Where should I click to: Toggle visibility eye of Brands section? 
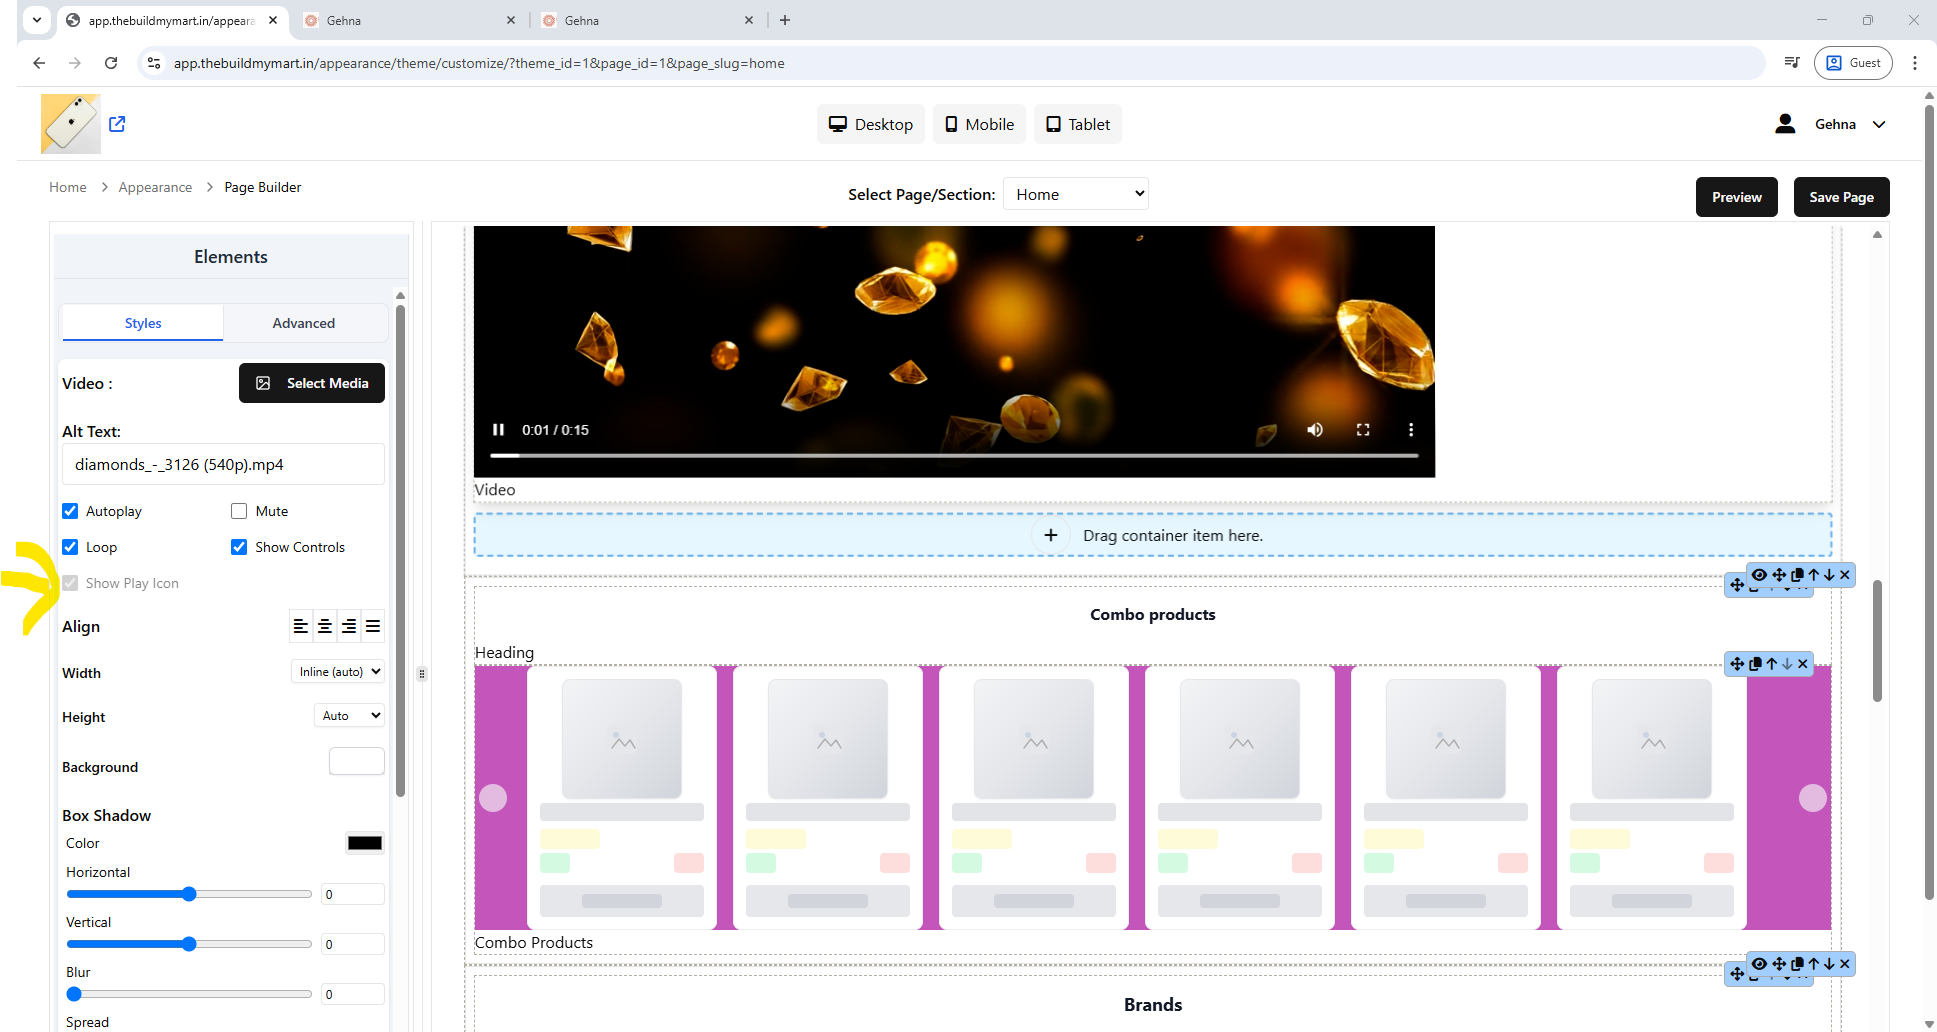(1759, 964)
